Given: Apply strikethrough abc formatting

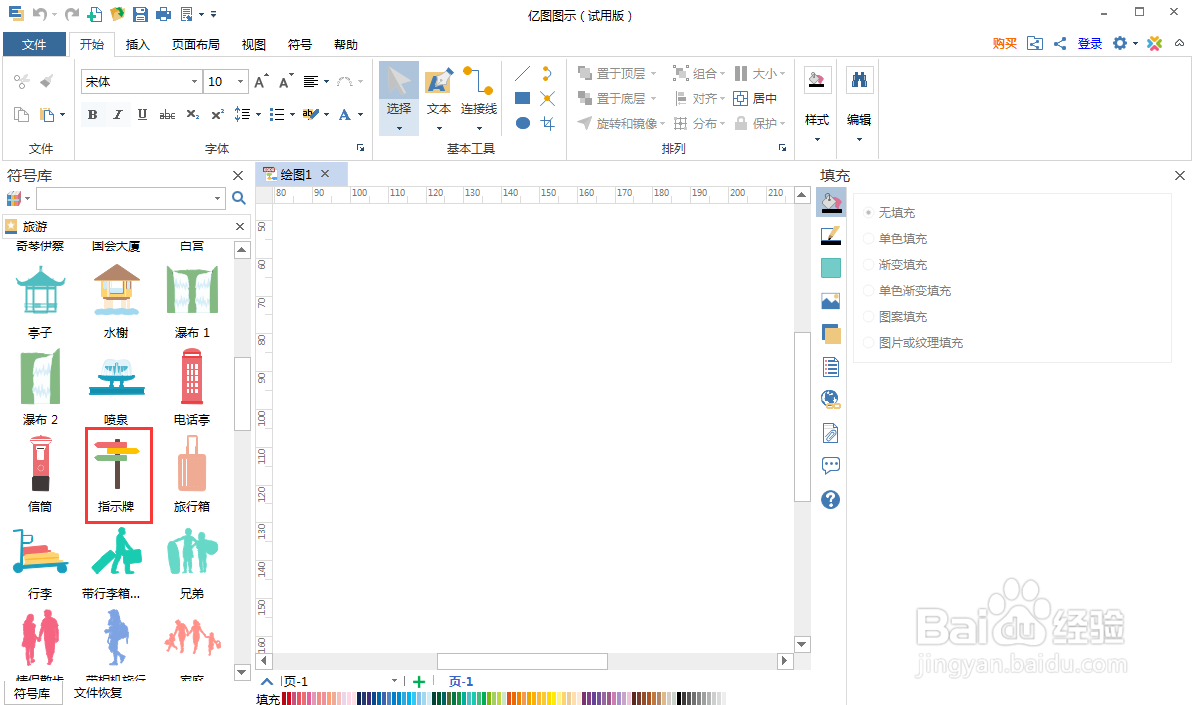Looking at the screenshot, I should point(168,115).
